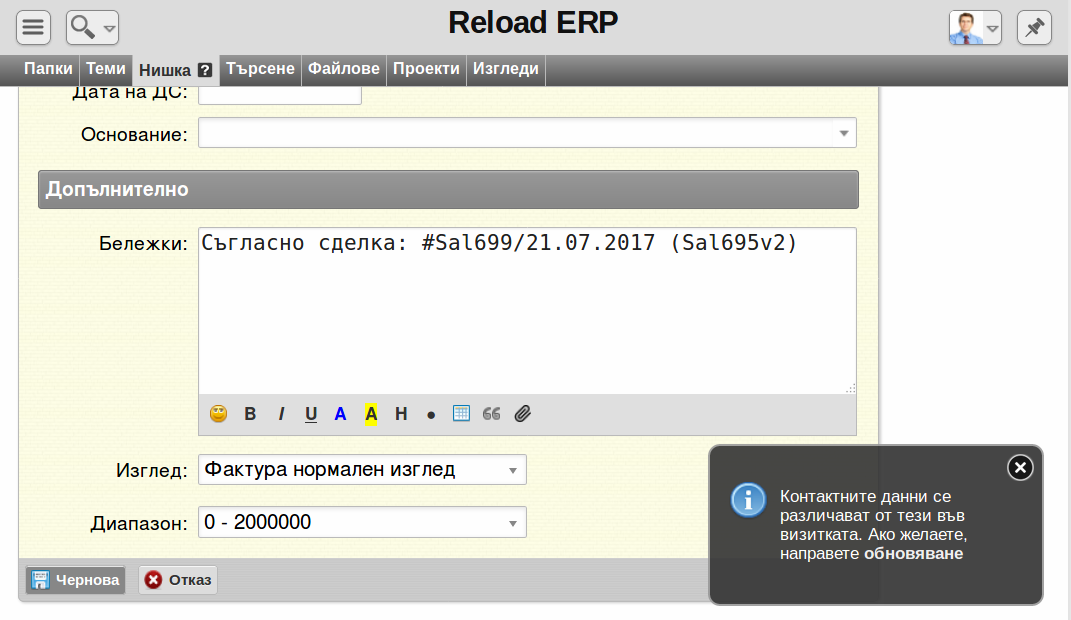The image size is (1071, 620).
Task: Save as draft with Чернова button
Action: pos(76,580)
